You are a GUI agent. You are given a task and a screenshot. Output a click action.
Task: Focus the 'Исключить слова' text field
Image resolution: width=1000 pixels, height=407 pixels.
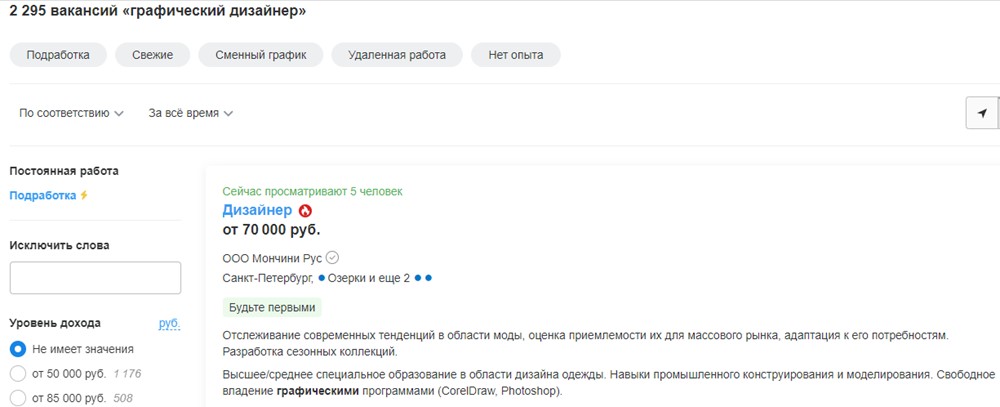(95, 278)
